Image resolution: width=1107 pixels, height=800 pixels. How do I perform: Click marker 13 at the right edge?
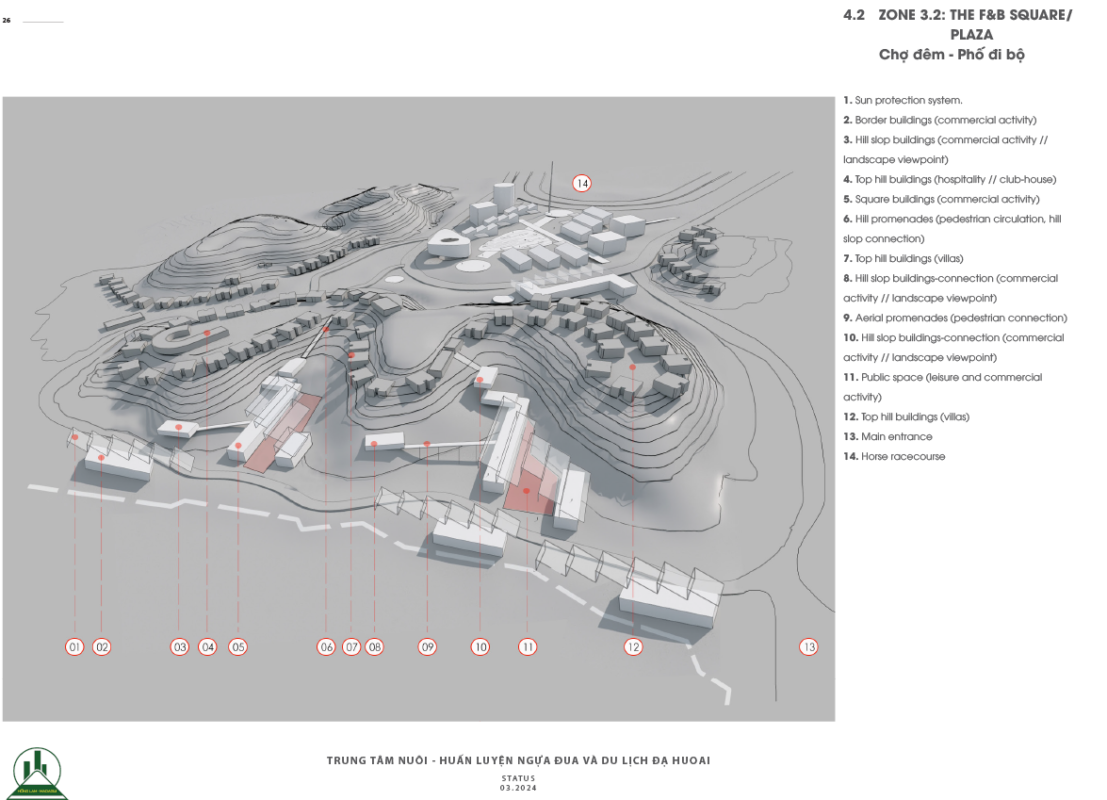(x=808, y=647)
